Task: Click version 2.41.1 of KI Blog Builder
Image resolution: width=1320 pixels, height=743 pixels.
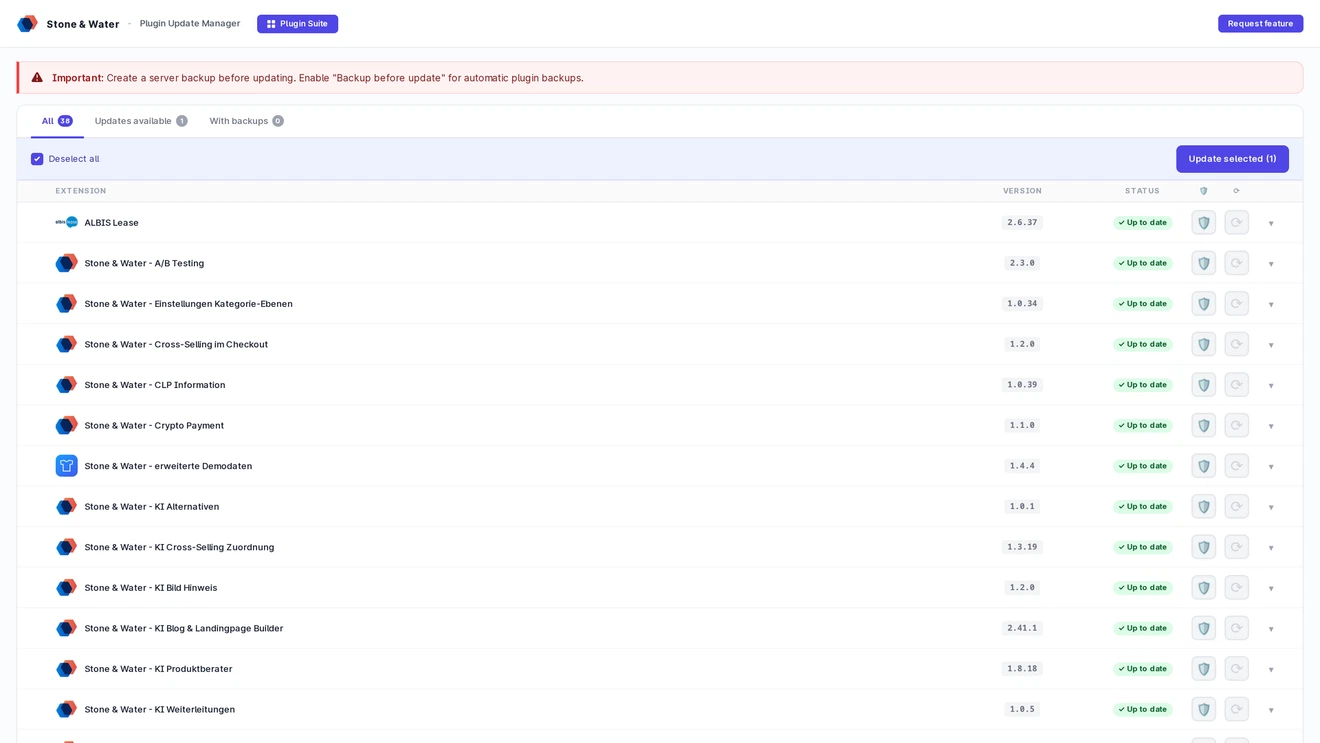Action: [x=1022, y=628]
